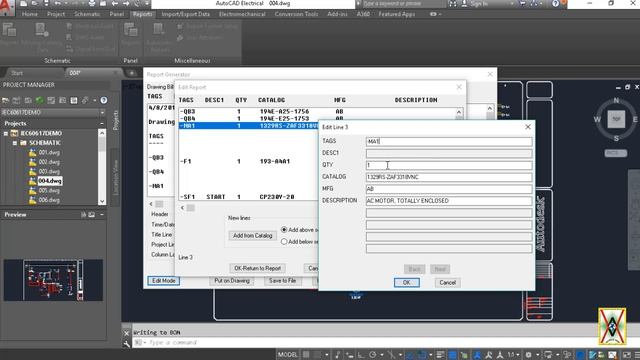Click Save to File button
The image size is (640, 360).
[282, 281]
